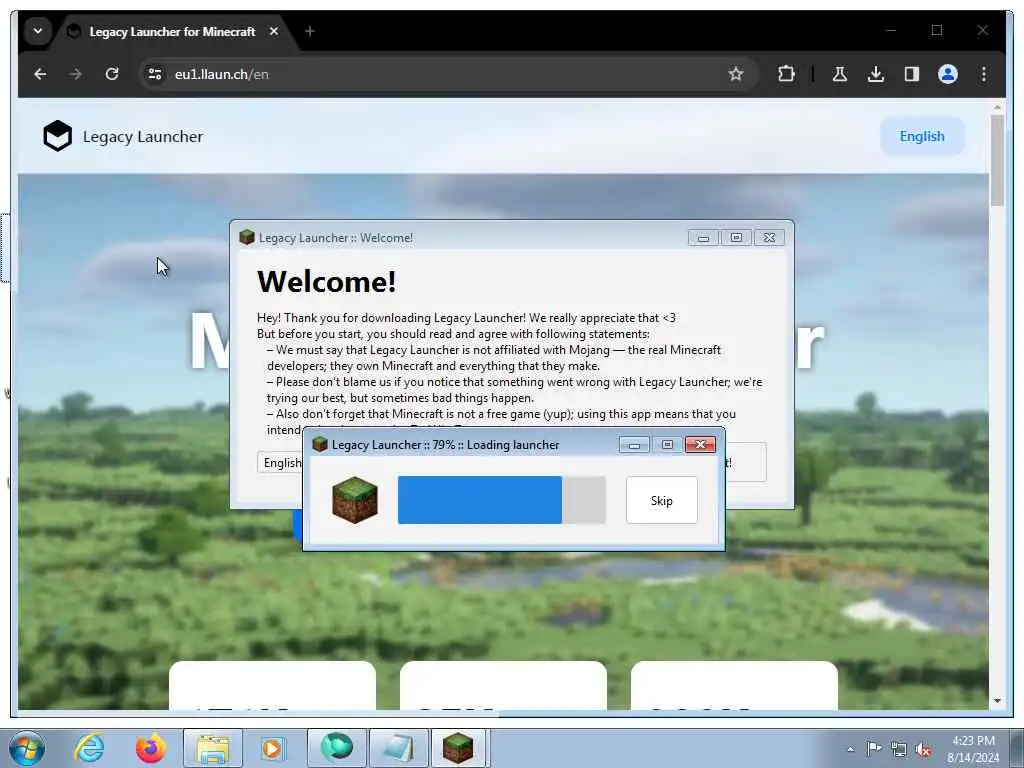Open the Action Center flag icon

(874, 749)
